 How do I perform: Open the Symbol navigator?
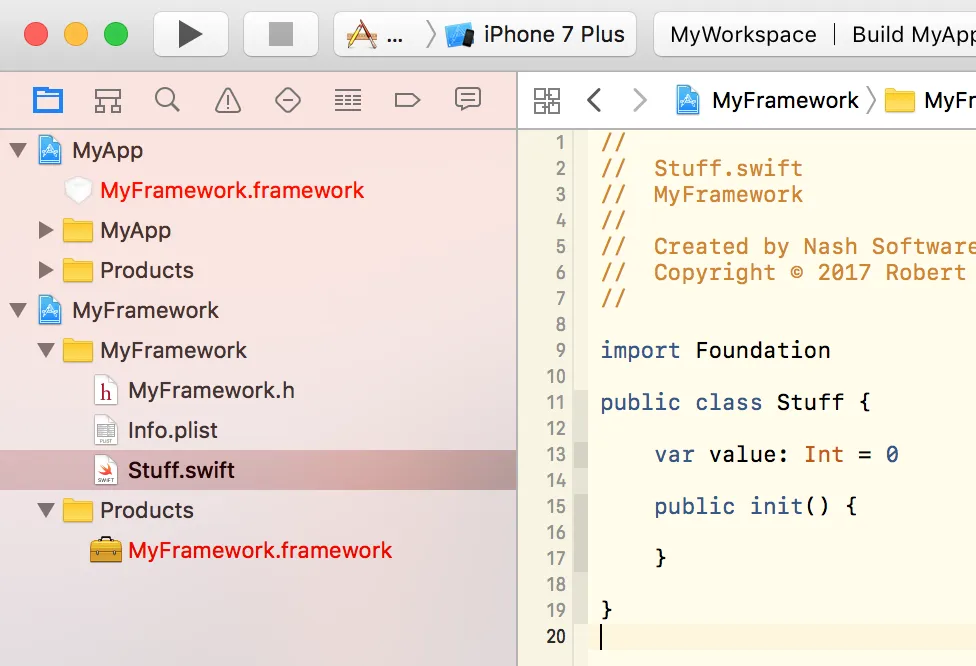point(108,100)
